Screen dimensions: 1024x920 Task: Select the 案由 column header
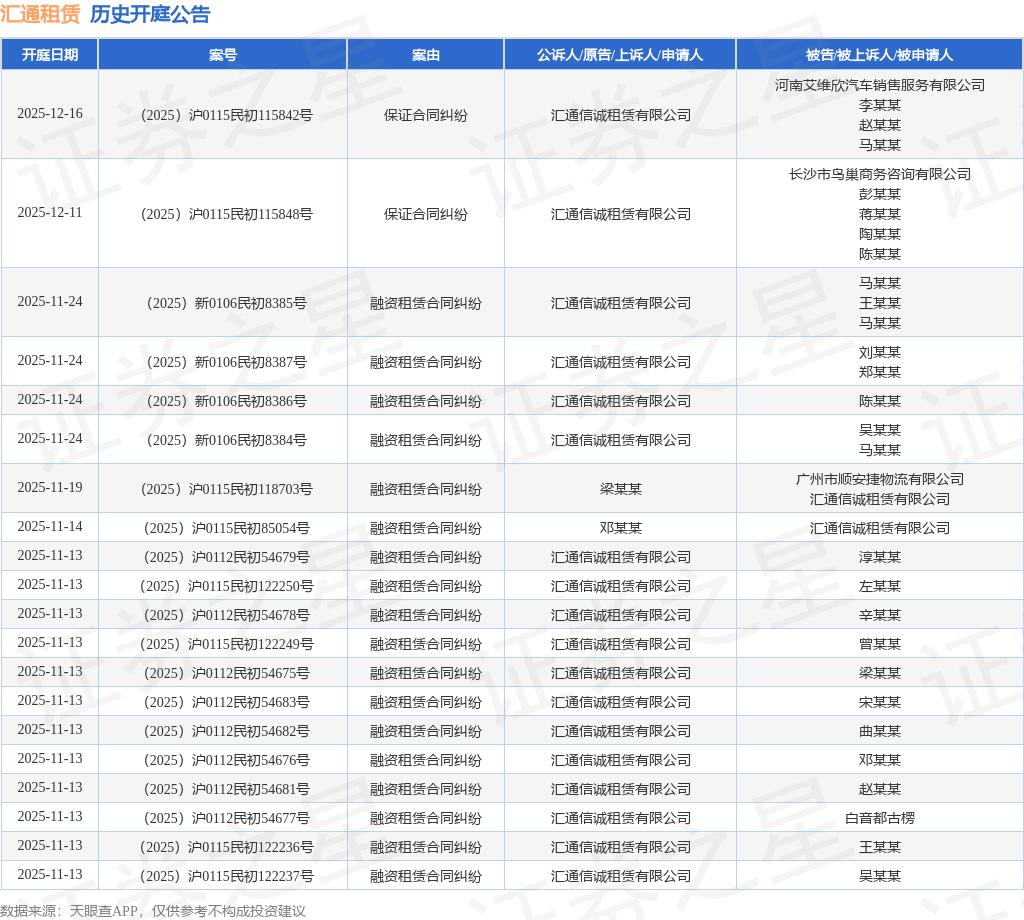click(x=425, y=55)
